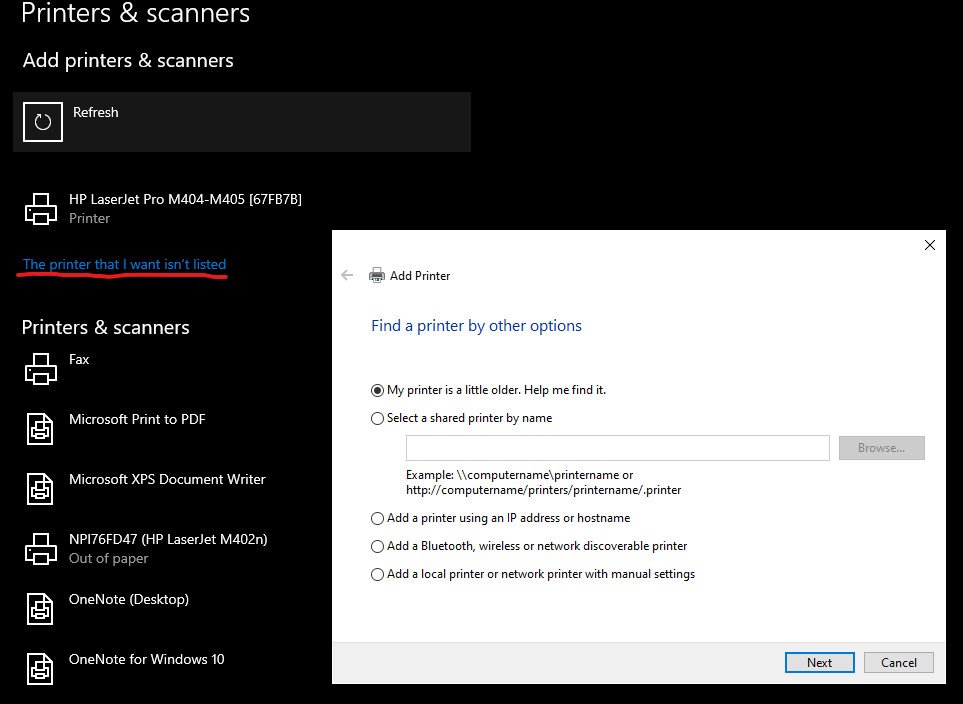Click the Microsoft Print to PDF icon
963x704 pixels.
(40, 429)
